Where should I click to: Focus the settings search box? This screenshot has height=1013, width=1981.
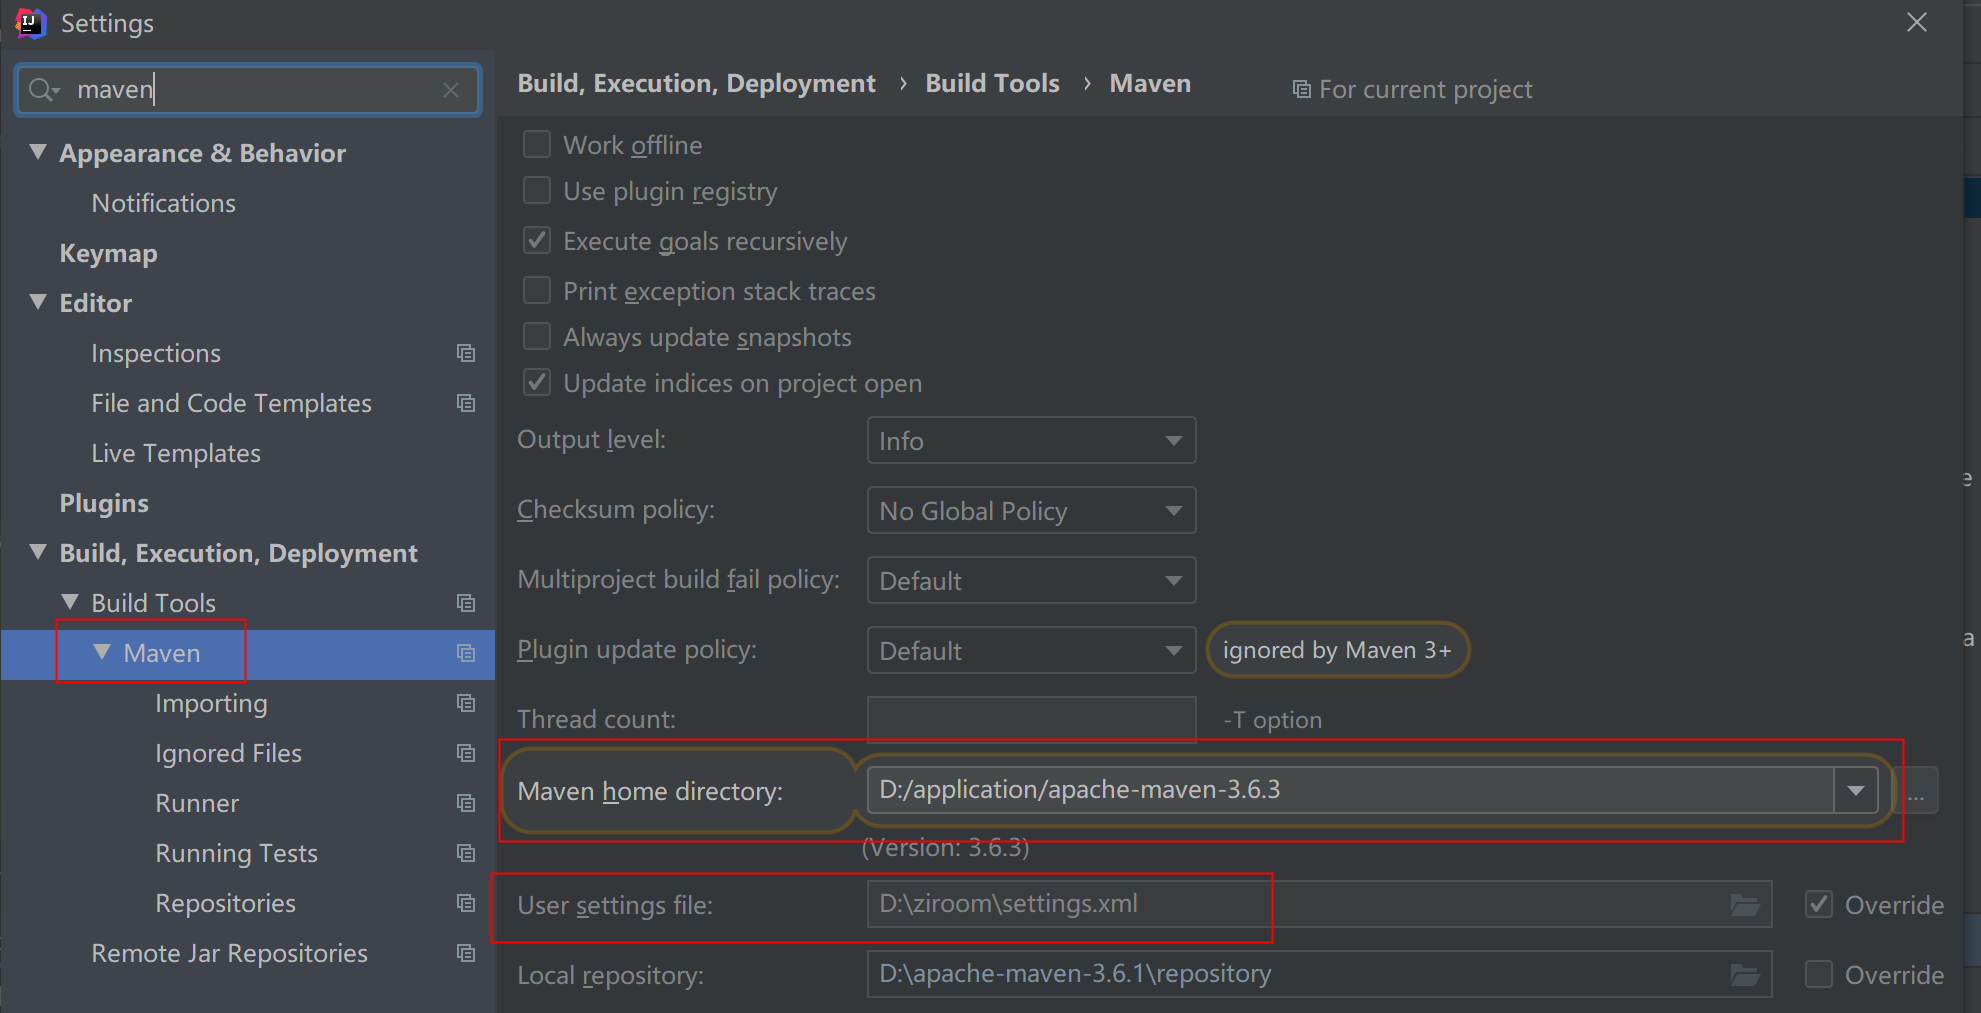coord(248,90)
